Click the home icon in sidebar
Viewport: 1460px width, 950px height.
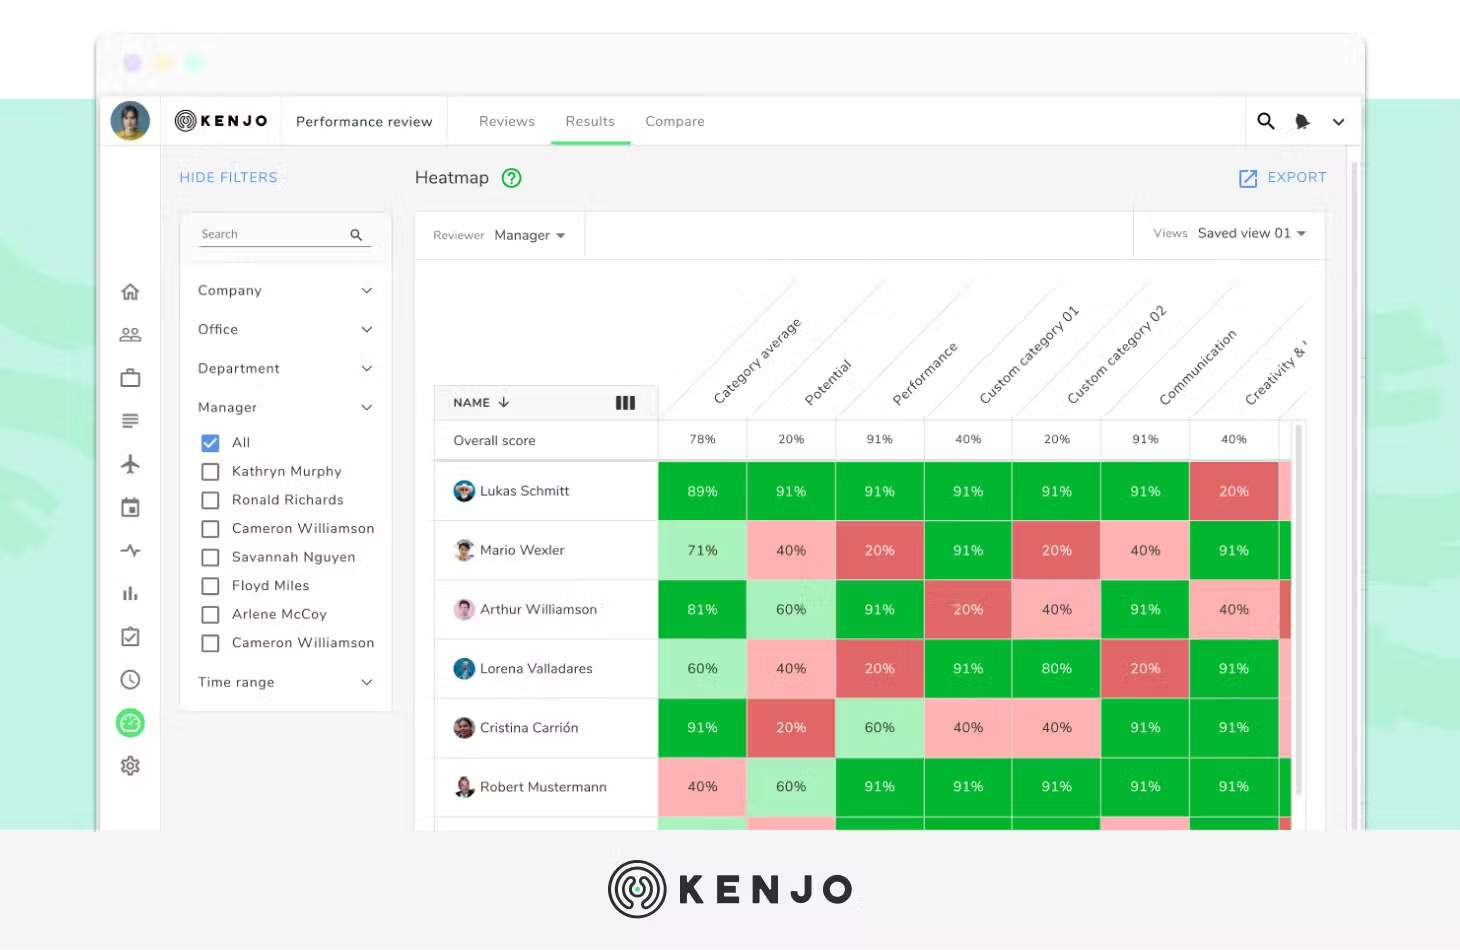point(130,292)
